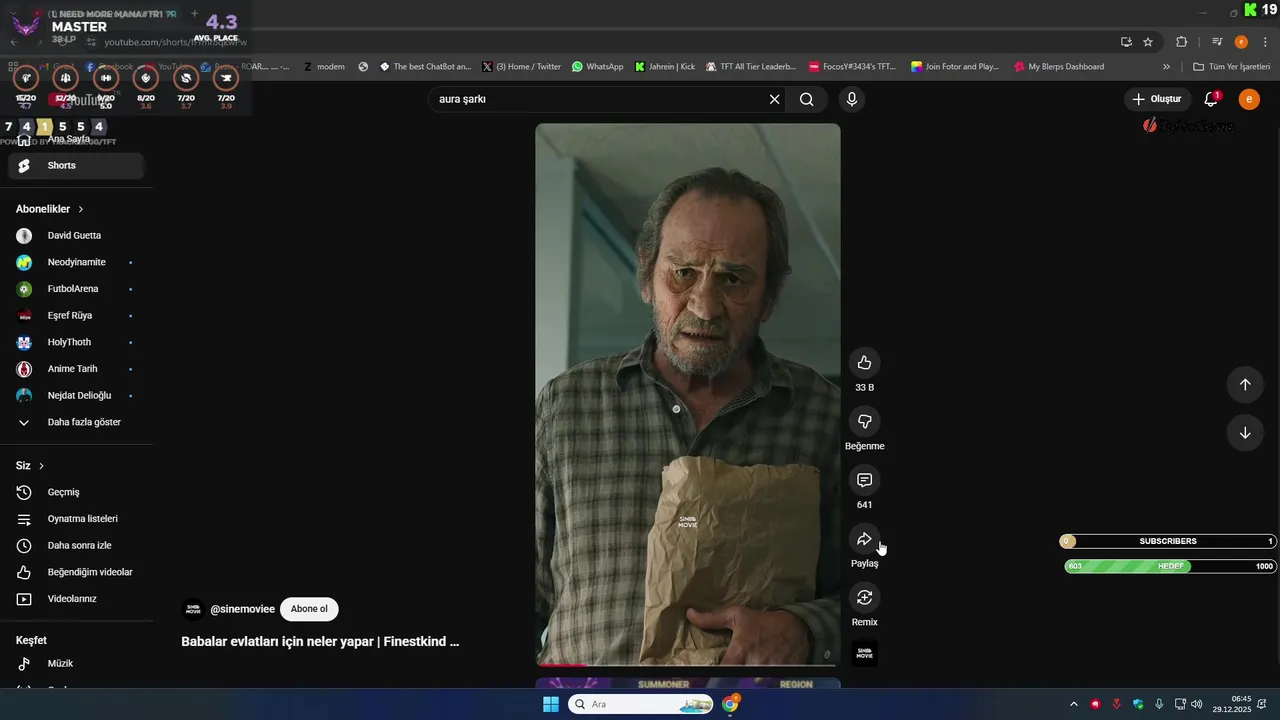Click the Abone ol subscribe button
The width and height of the screenshot is (1280, 720).
click(x=309, y=609)
